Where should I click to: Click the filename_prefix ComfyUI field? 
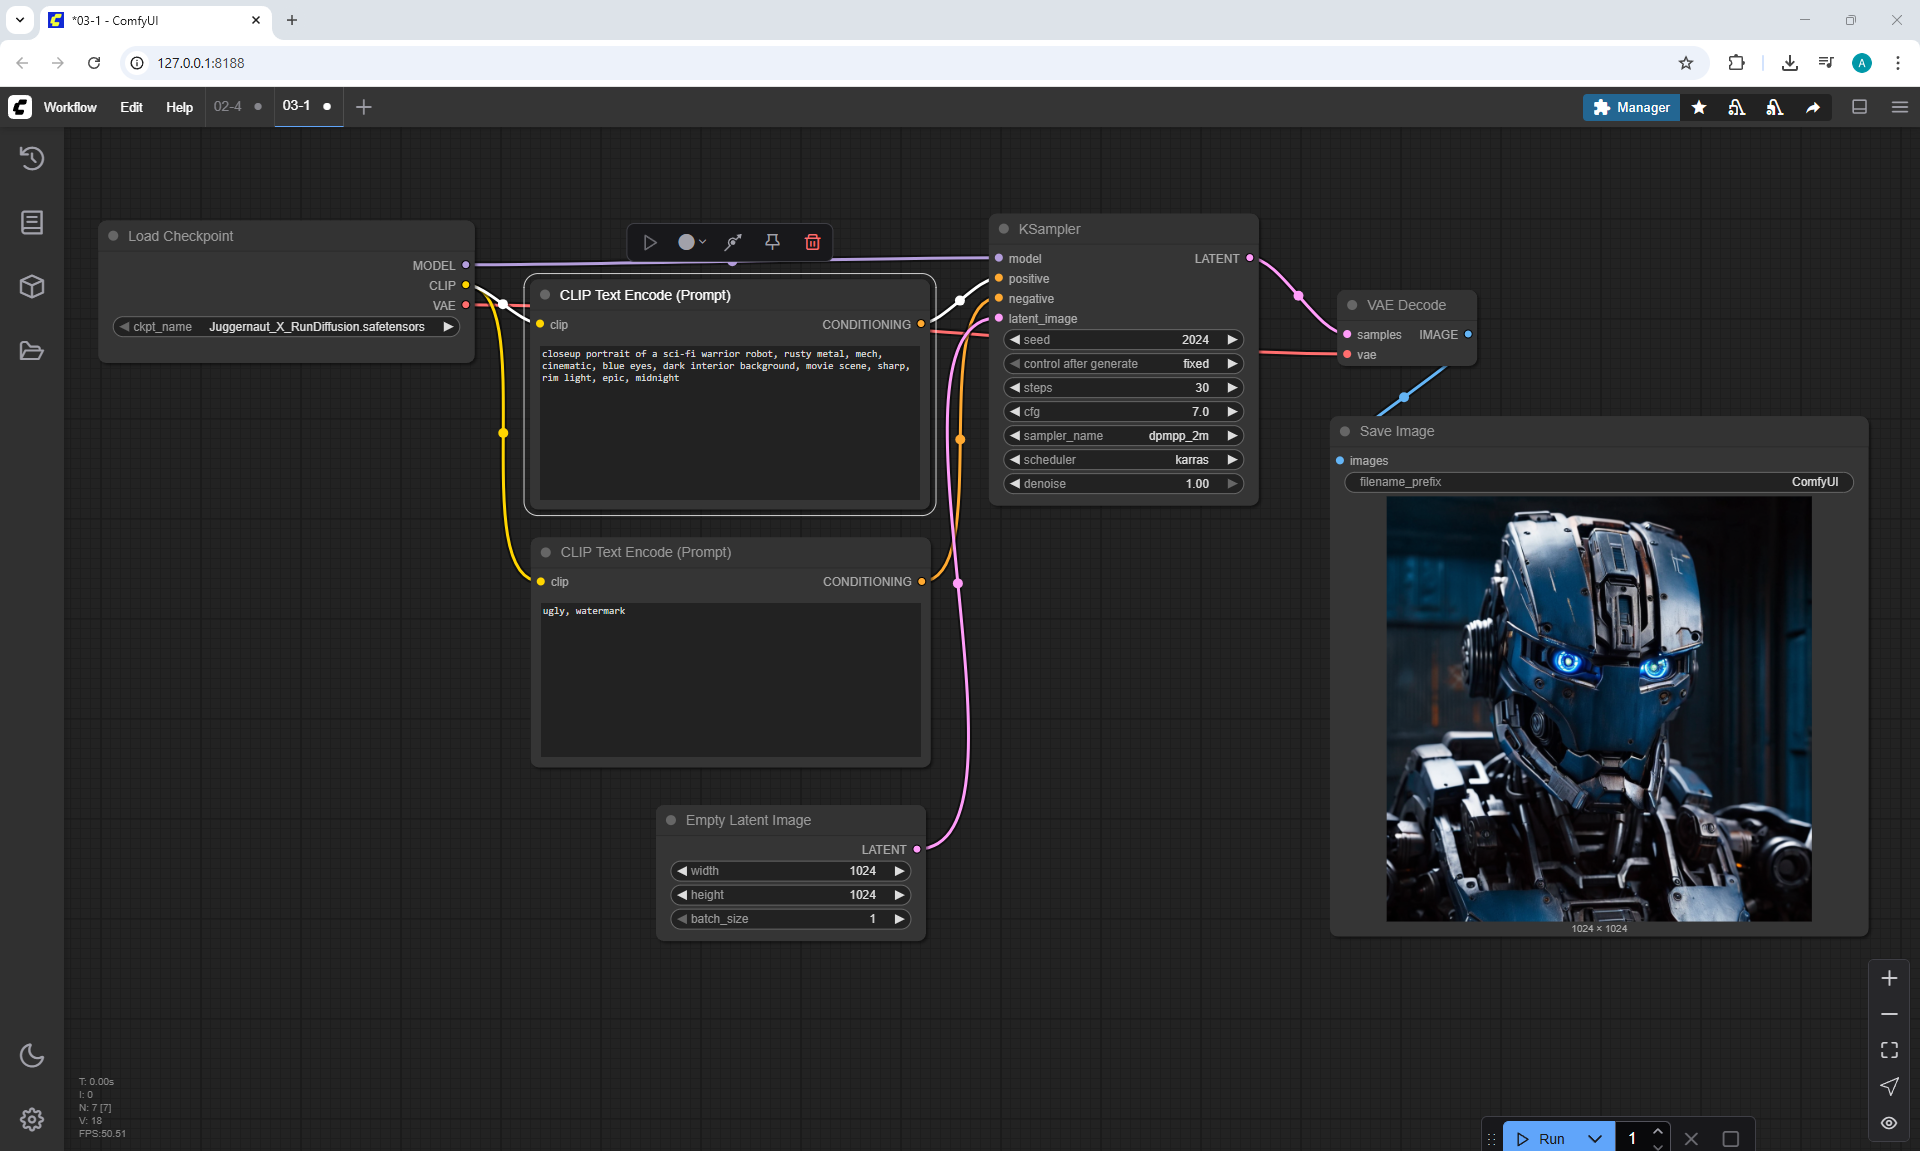[1598, 482]
